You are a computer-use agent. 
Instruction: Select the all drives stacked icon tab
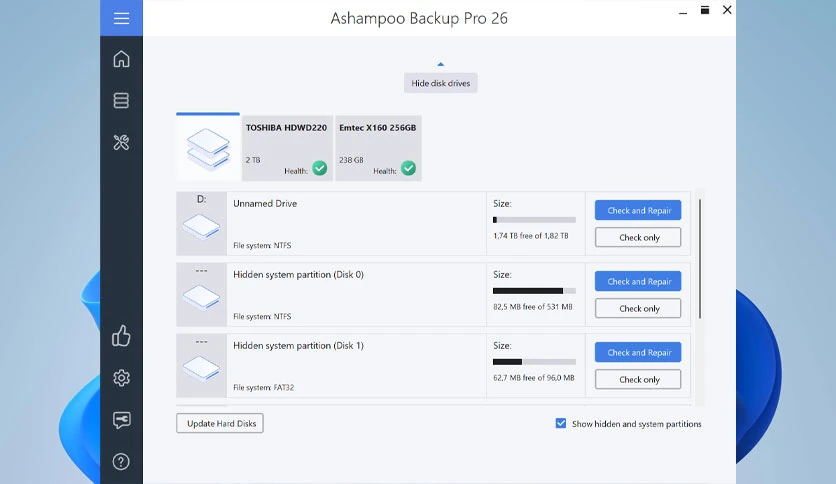click(208, 148)
